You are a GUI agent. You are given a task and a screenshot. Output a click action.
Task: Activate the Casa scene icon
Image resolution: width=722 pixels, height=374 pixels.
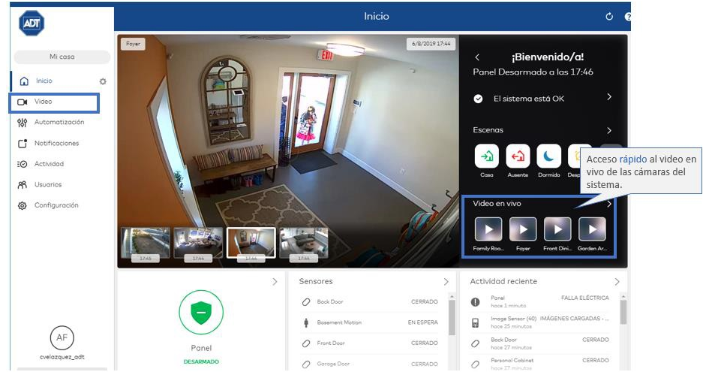[487, 156]
